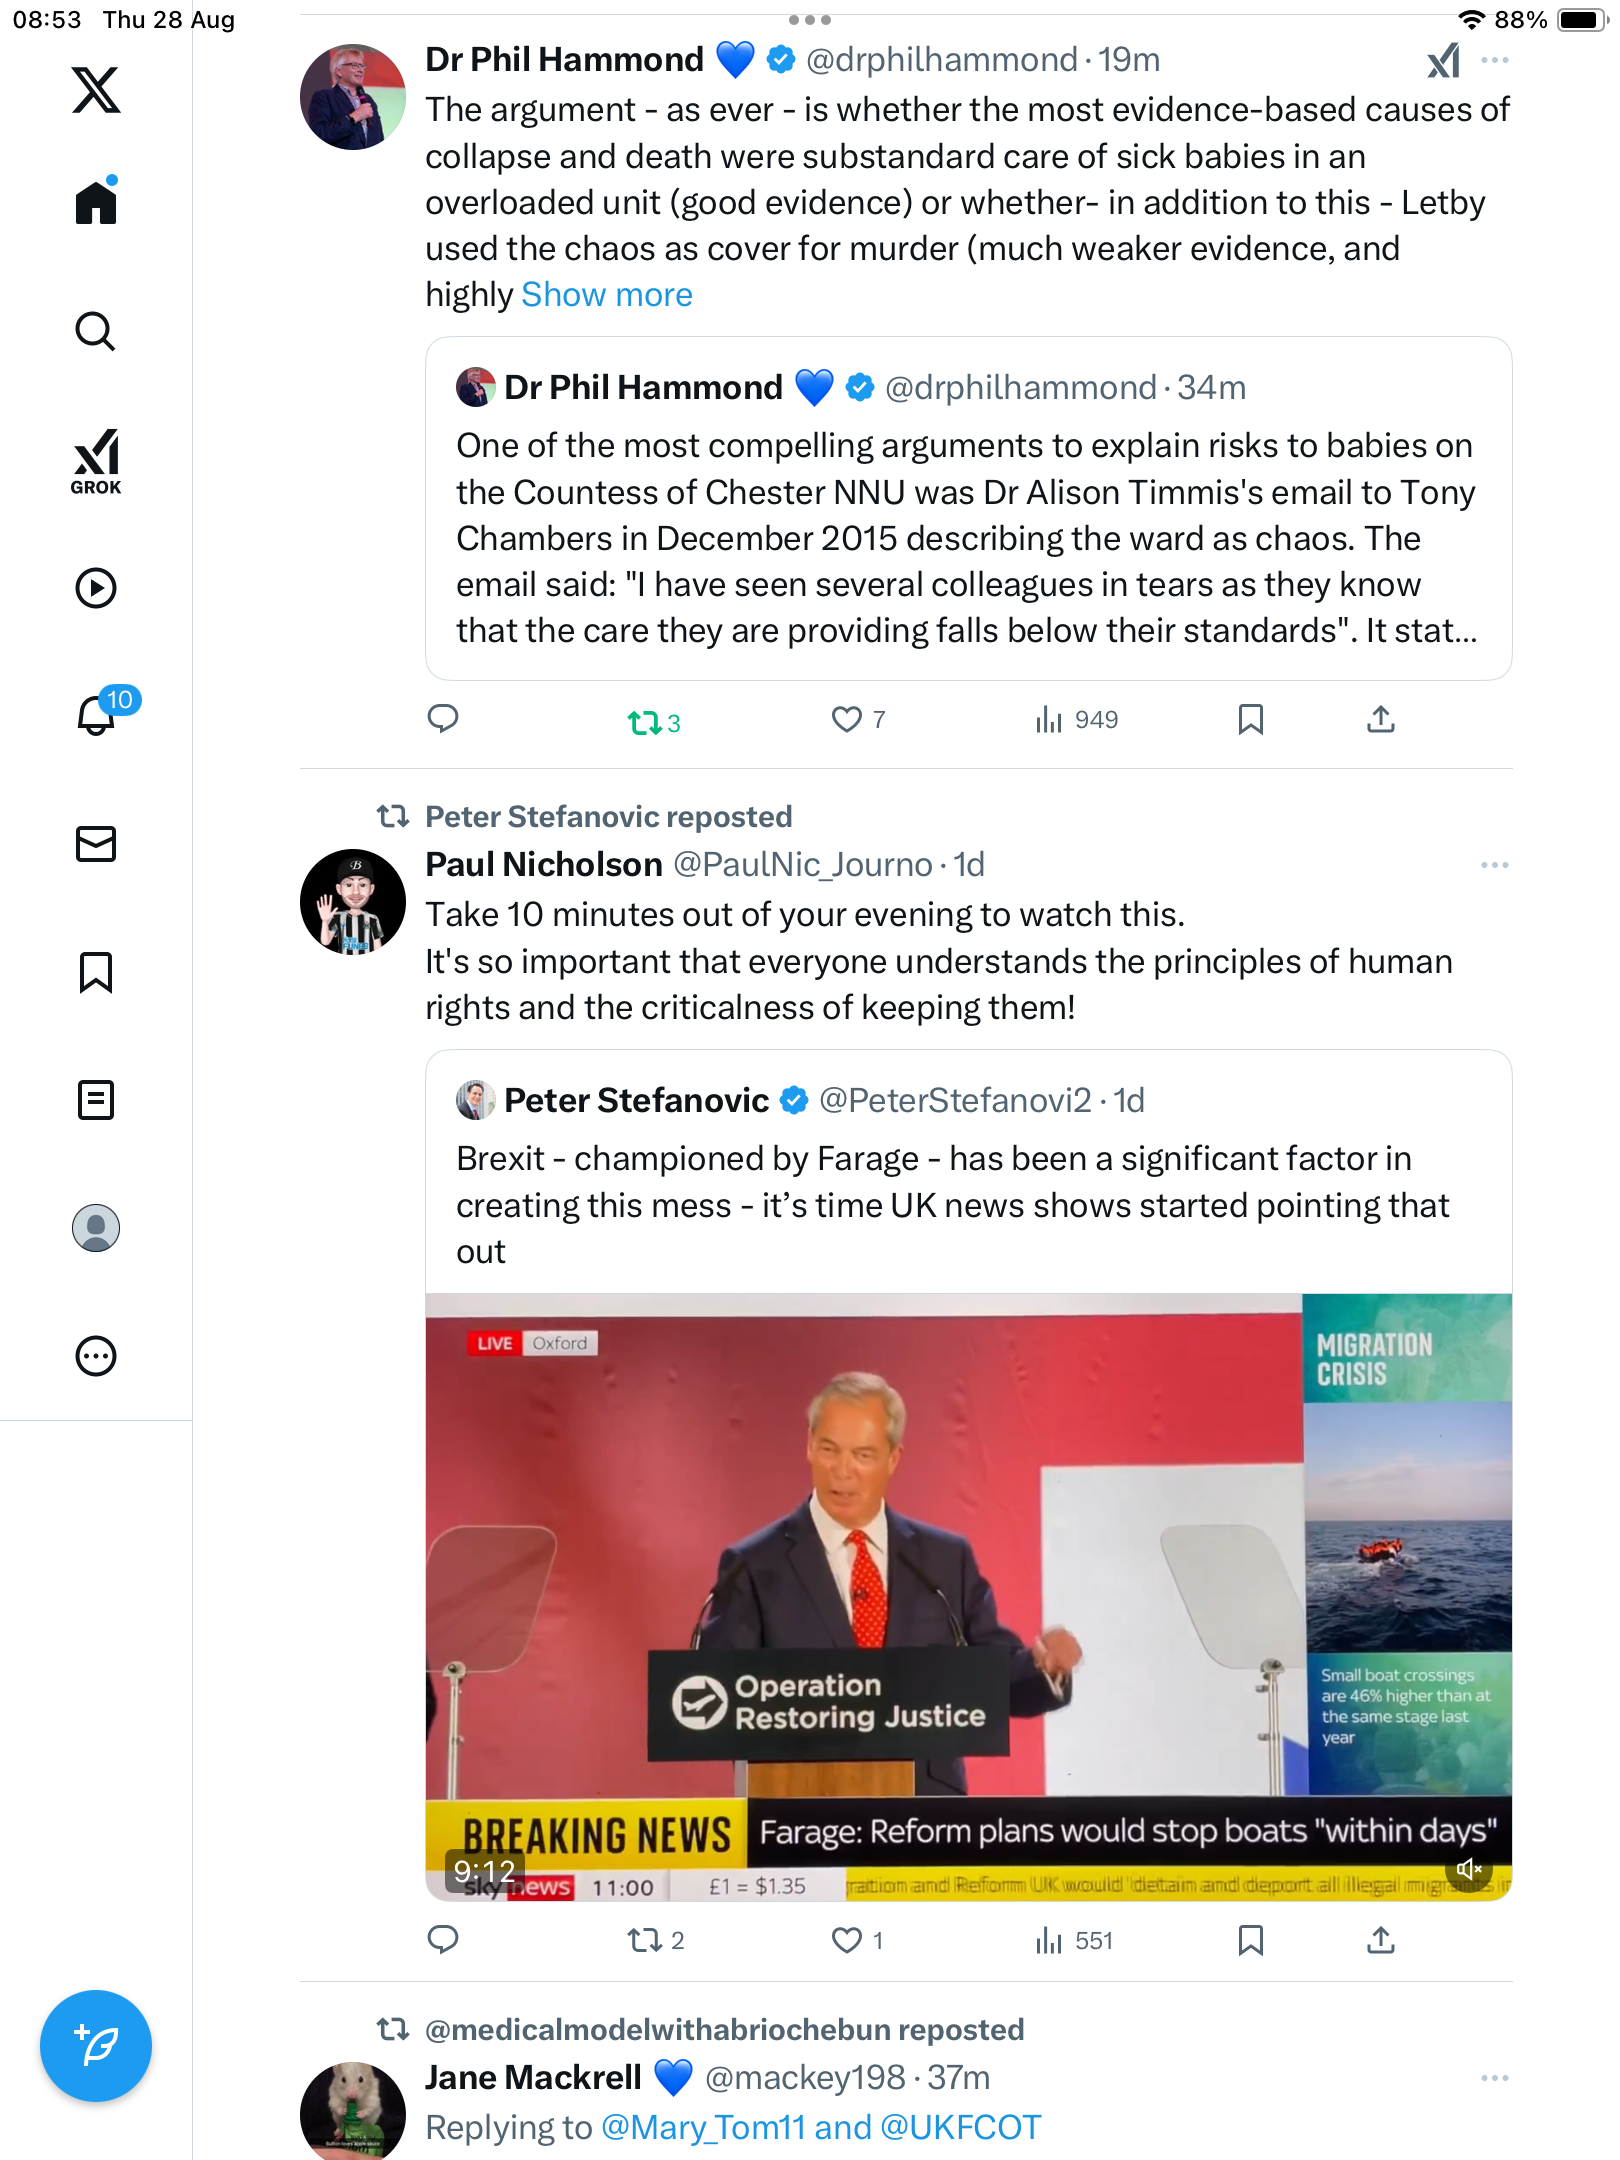Open more options on Jane Mackrell's post

(1495, 2078)
